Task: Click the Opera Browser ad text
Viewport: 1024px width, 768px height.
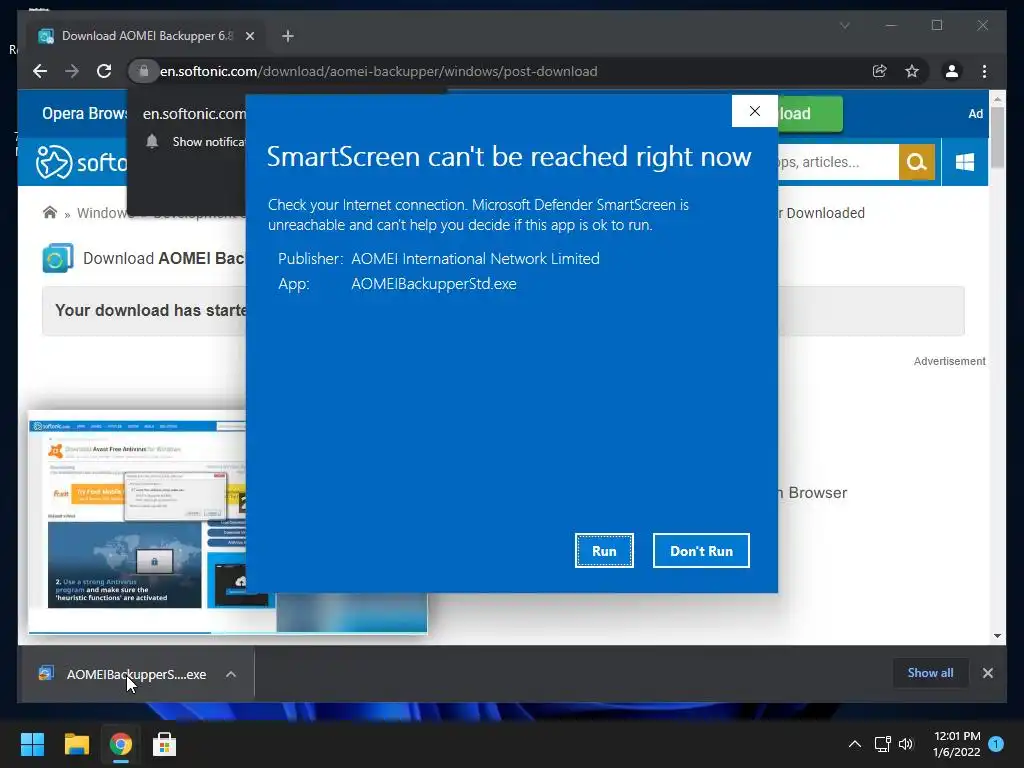Action: tap(85, 114)
